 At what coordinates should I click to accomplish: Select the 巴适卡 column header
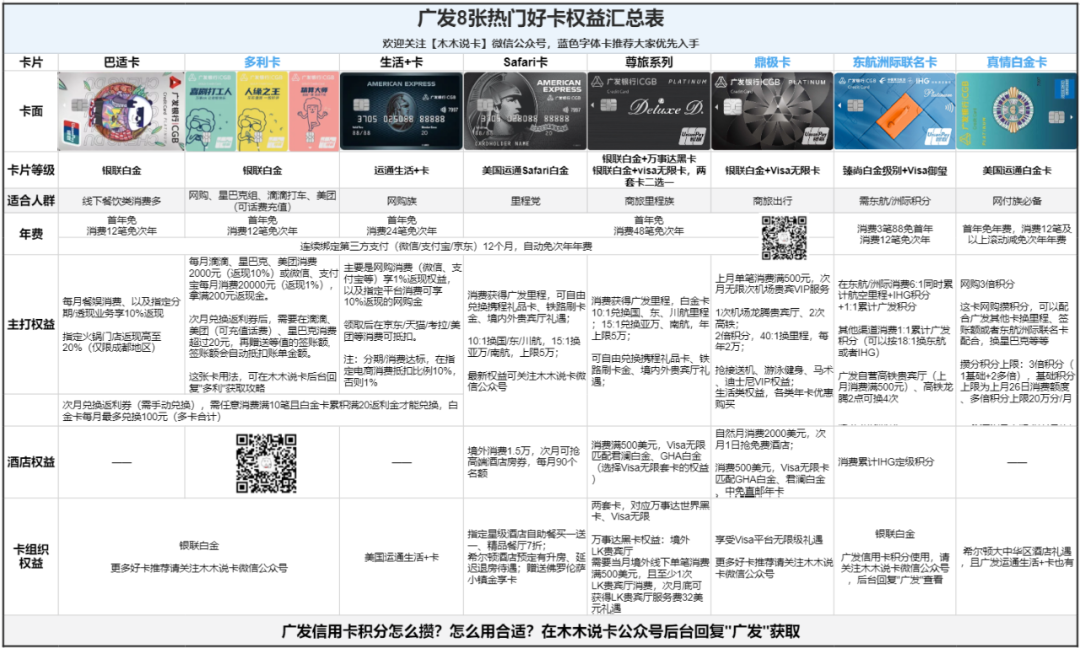121,62
